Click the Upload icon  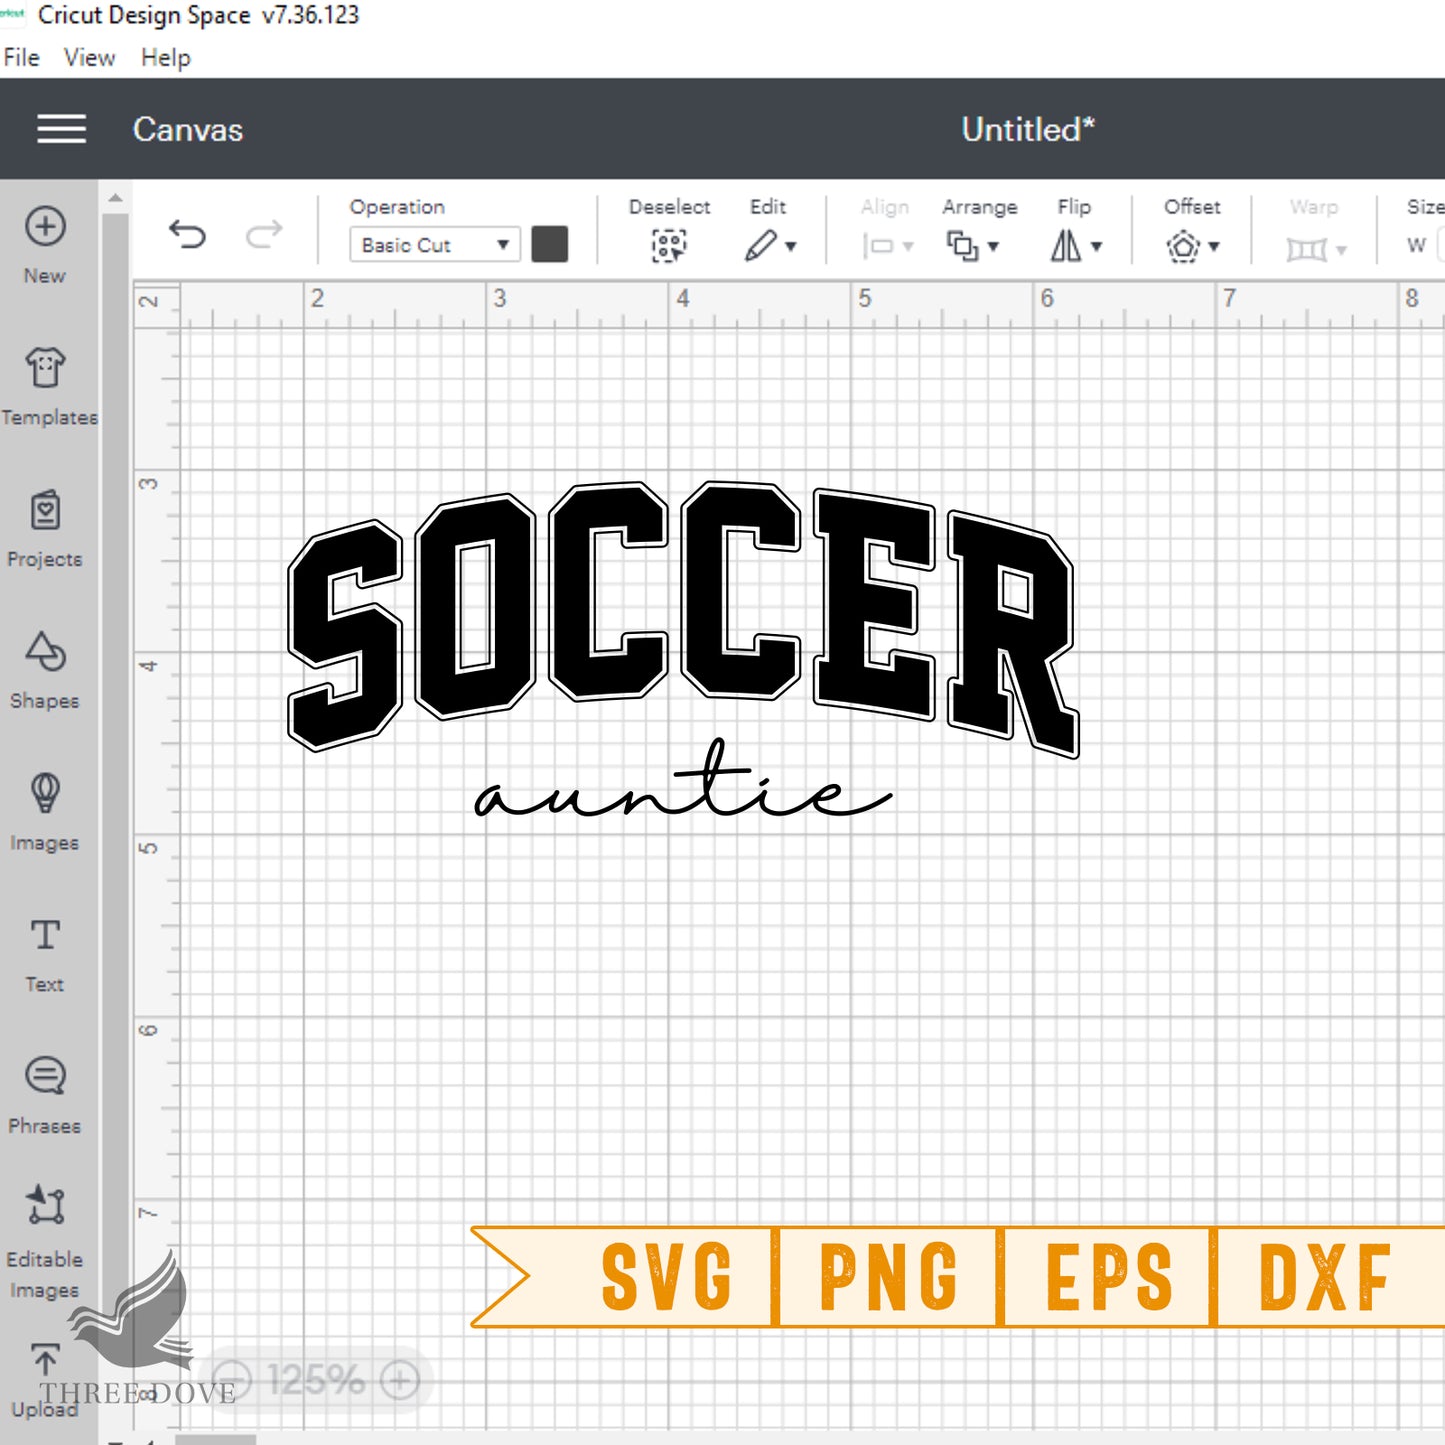point(45,1359)
